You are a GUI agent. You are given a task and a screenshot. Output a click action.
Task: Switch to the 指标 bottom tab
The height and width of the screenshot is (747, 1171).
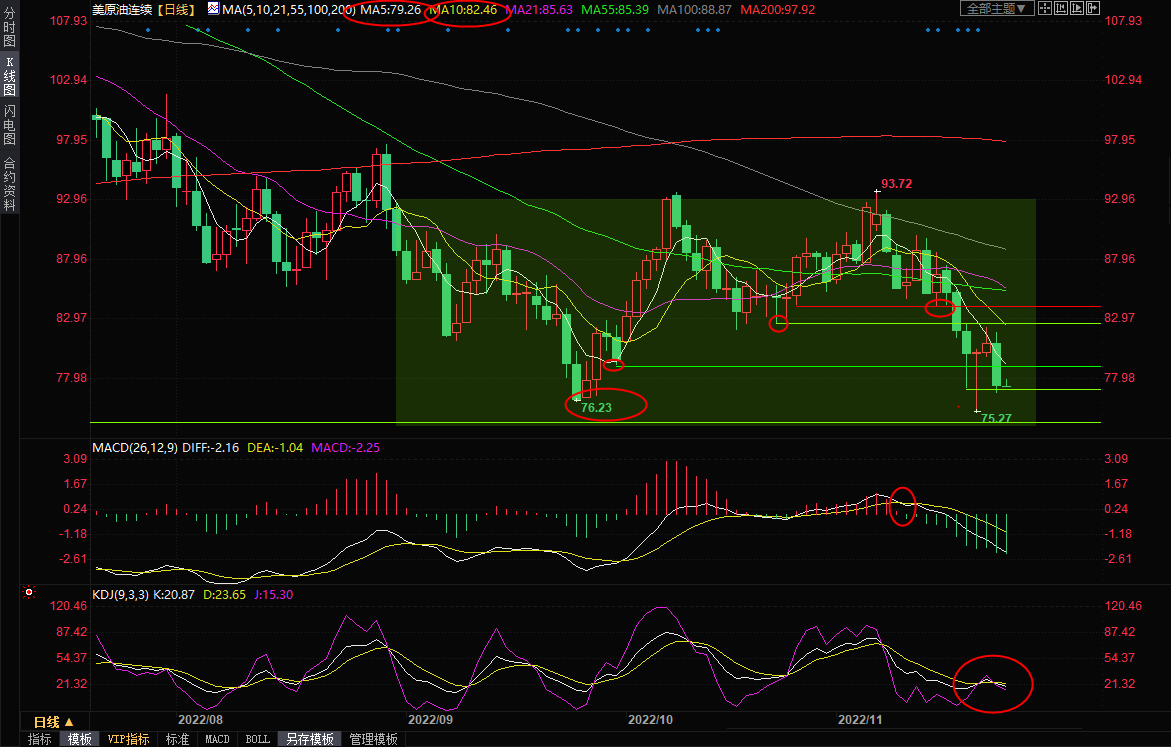[x=40, y=739]
